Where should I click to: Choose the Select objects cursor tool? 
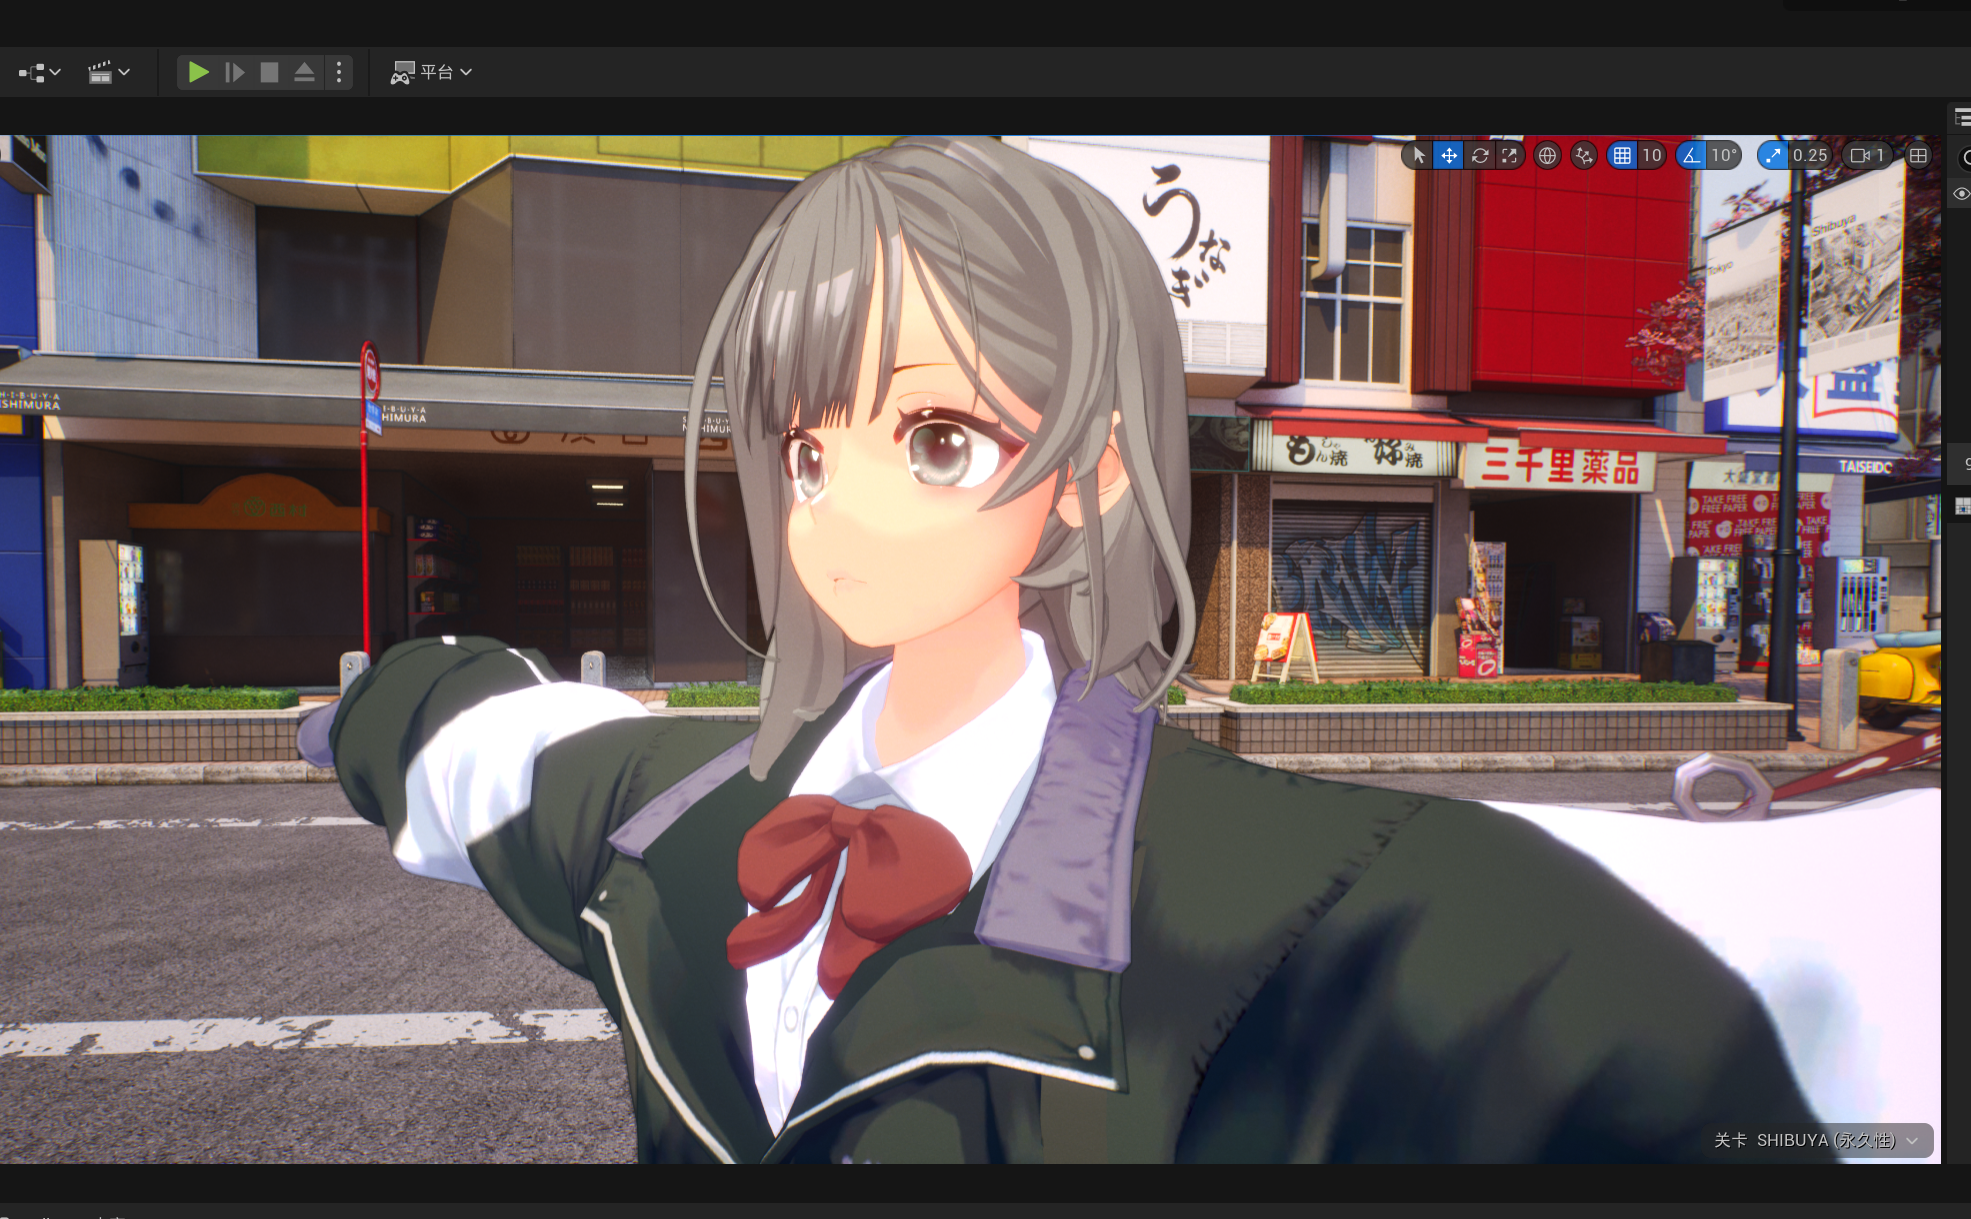coord(1418,155)
